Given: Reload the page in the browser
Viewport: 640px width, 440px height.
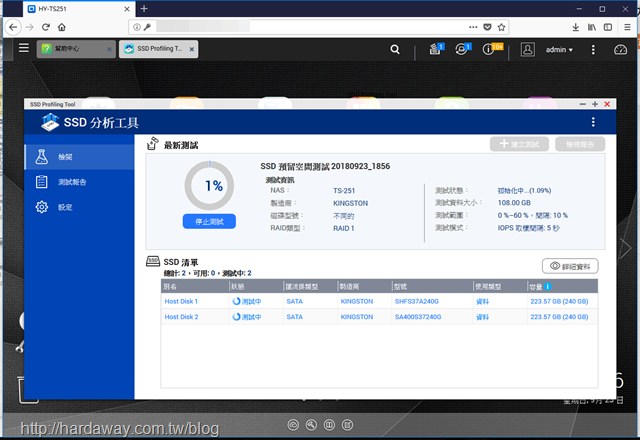Looking at the screenshot, I should (x=46, y=27).
